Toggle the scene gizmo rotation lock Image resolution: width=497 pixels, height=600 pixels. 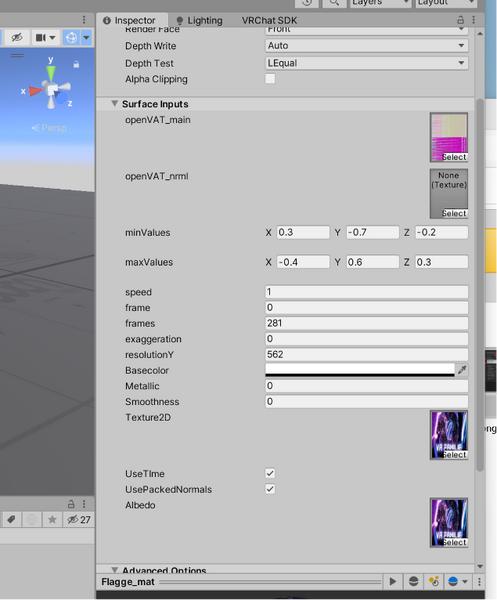pos(76,64)
